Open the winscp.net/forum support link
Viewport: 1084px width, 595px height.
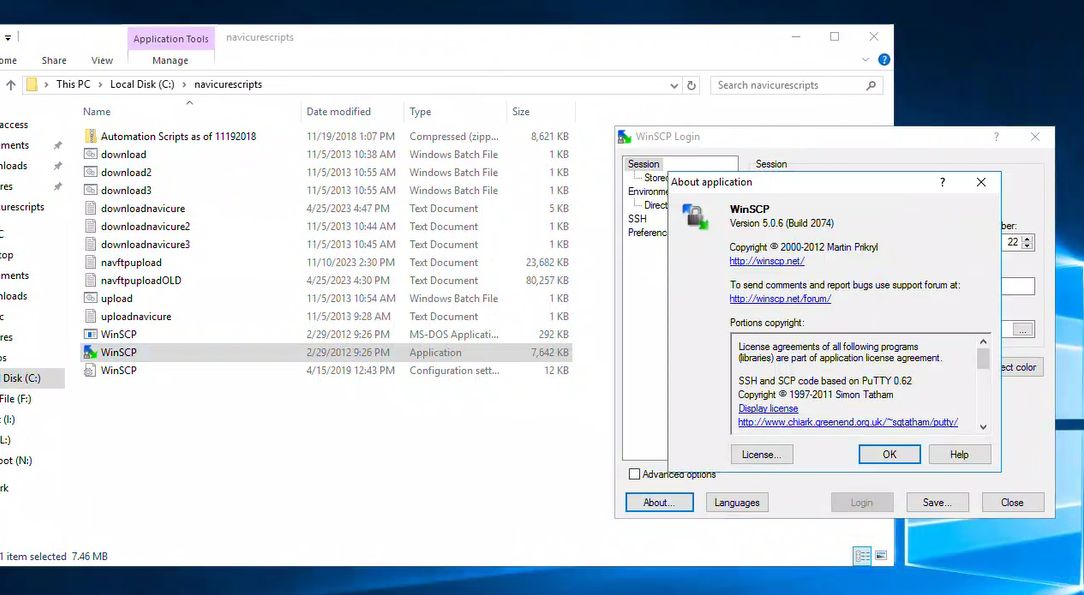[x=780, y=298]
